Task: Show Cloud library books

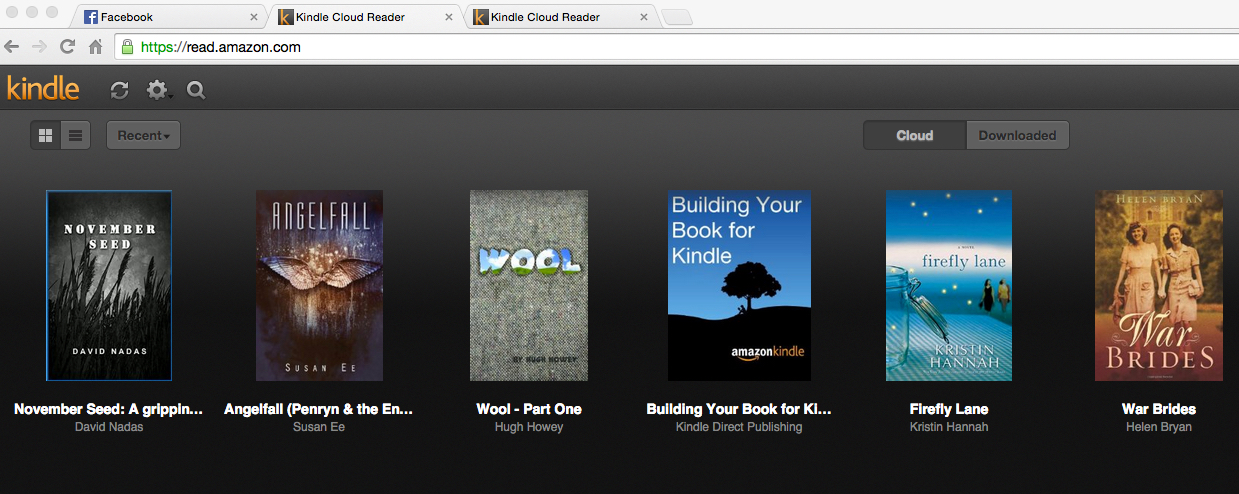Action: (914, 135)
